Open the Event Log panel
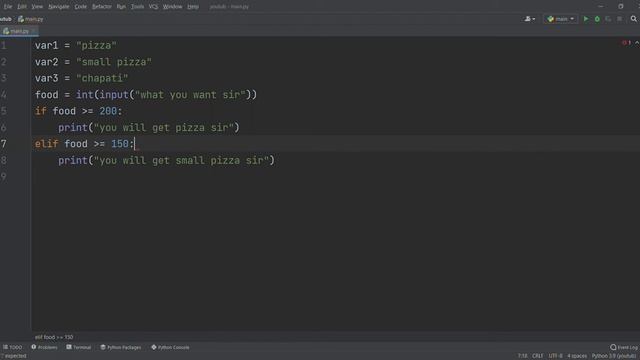 (x=624, y=347)
